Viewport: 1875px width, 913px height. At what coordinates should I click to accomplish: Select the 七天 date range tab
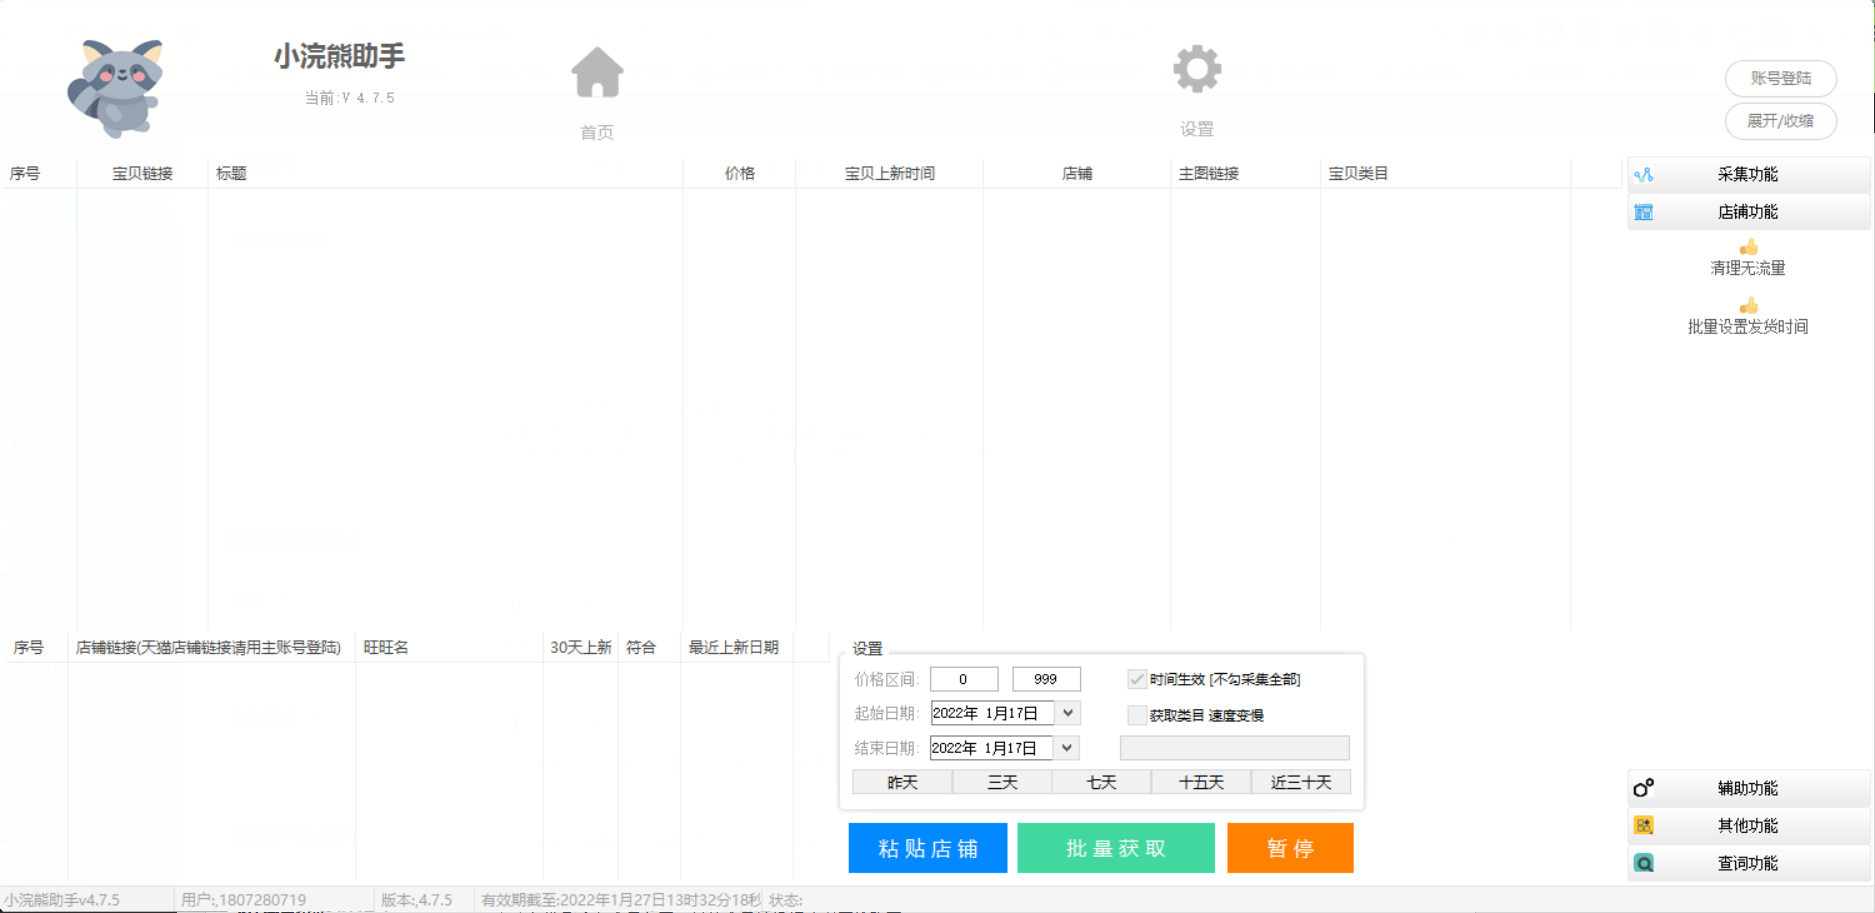click(1101, 782)
